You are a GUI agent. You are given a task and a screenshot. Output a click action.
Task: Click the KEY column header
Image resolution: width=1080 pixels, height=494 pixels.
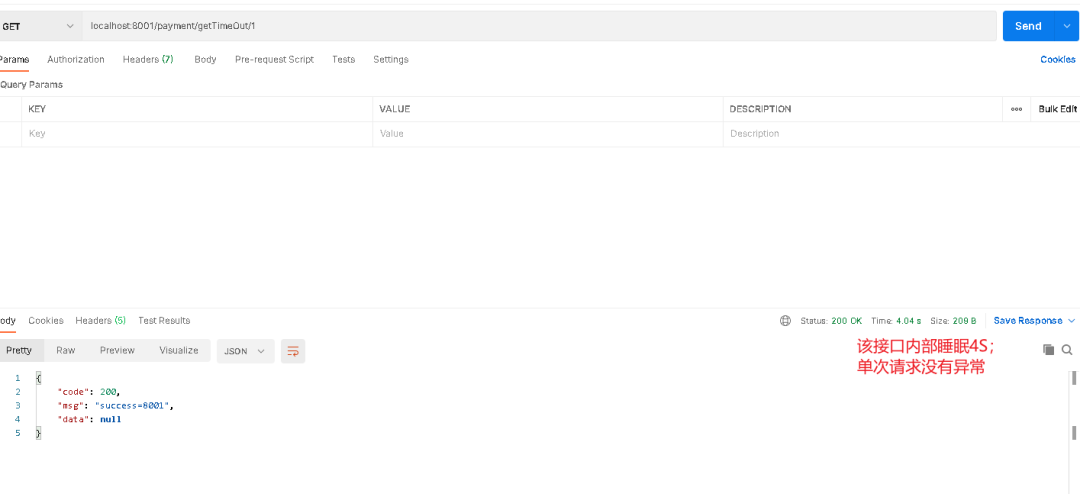coord(37,109)
